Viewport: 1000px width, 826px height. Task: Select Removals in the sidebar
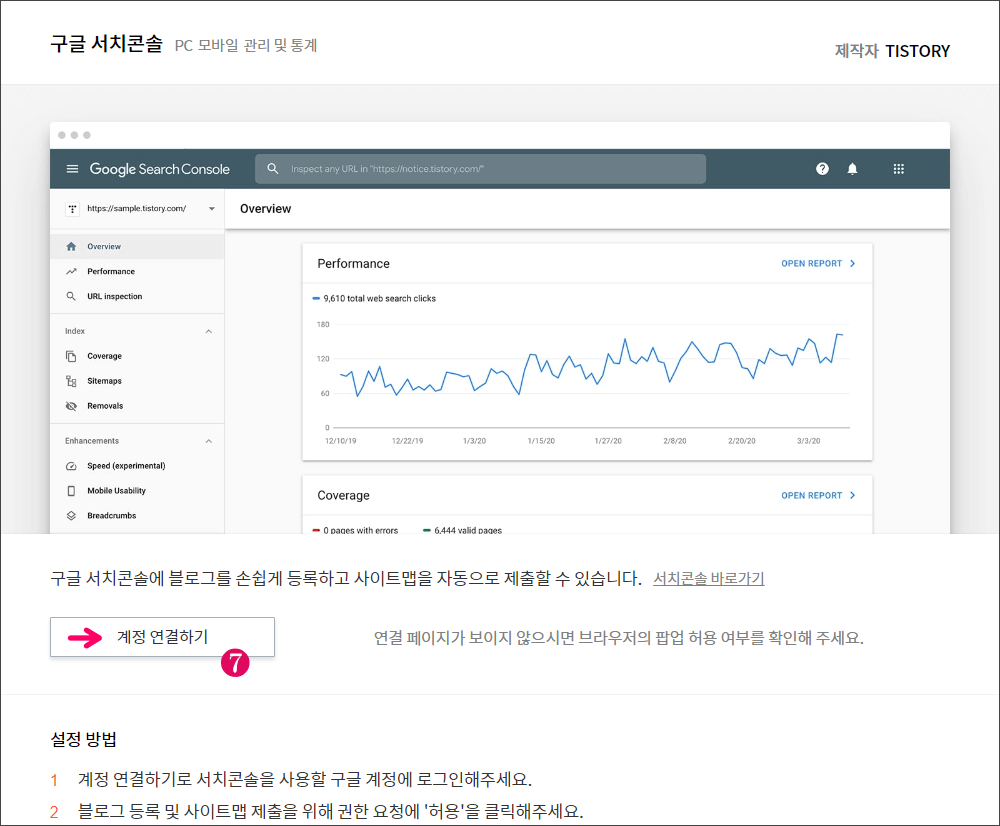pyautogui.click(x=137, y=406)
